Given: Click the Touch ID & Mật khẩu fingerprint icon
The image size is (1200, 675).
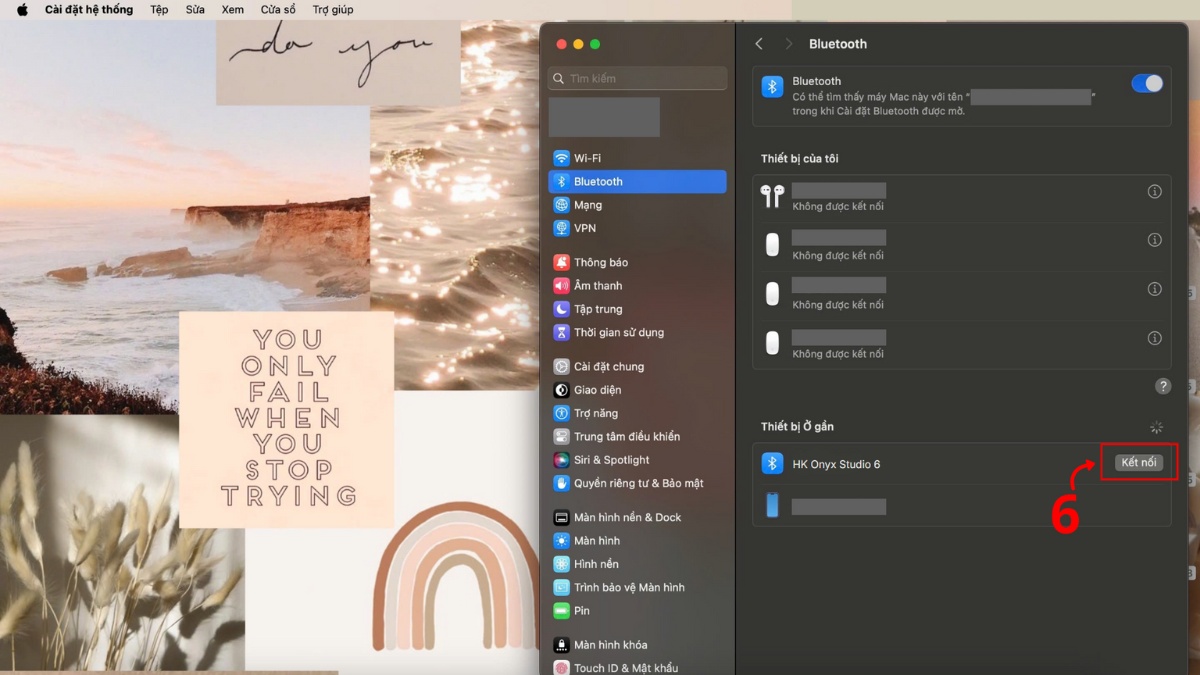Looking at the screenshot, I should pyautogui.click(x=562, y=667).
